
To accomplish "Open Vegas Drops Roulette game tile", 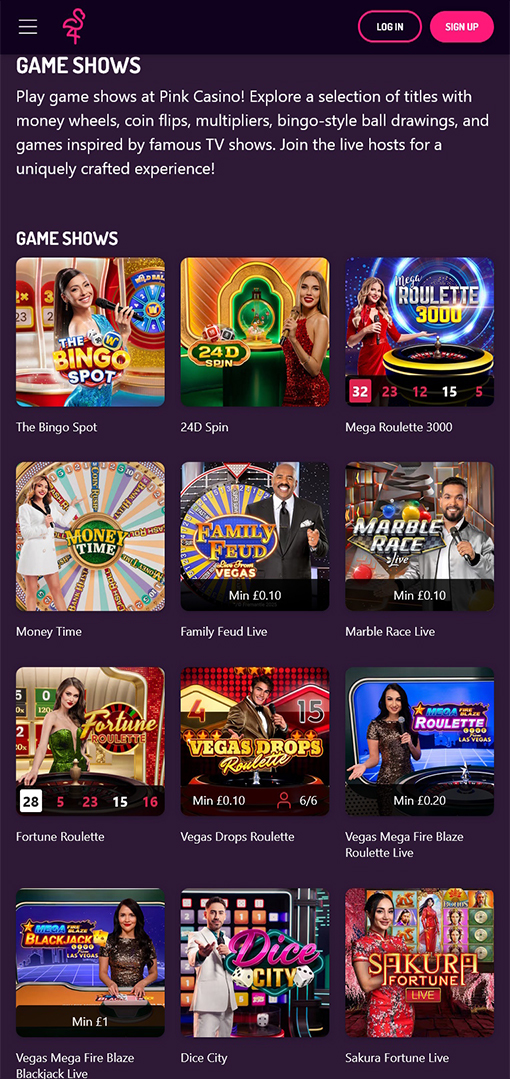I will 255,741.
